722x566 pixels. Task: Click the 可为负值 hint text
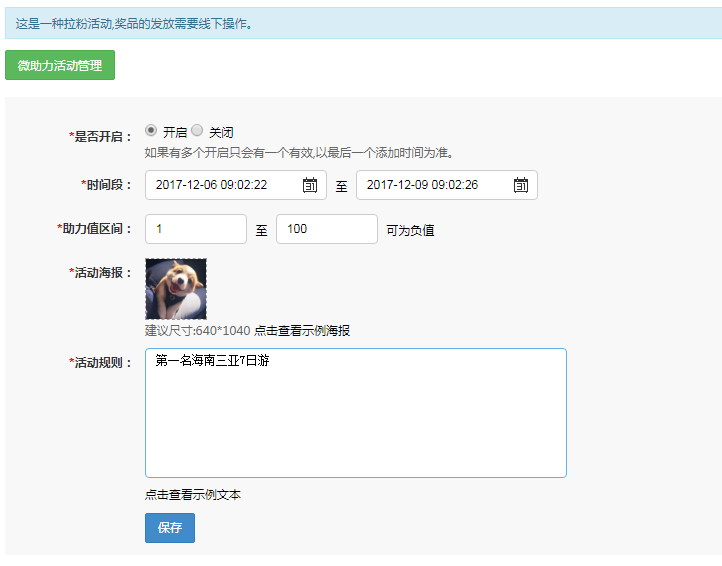tap(410, 230)
